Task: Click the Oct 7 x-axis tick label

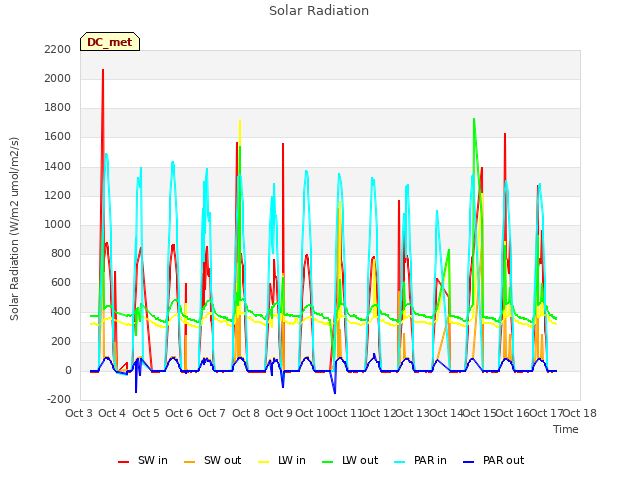Action: pos(212,413)
